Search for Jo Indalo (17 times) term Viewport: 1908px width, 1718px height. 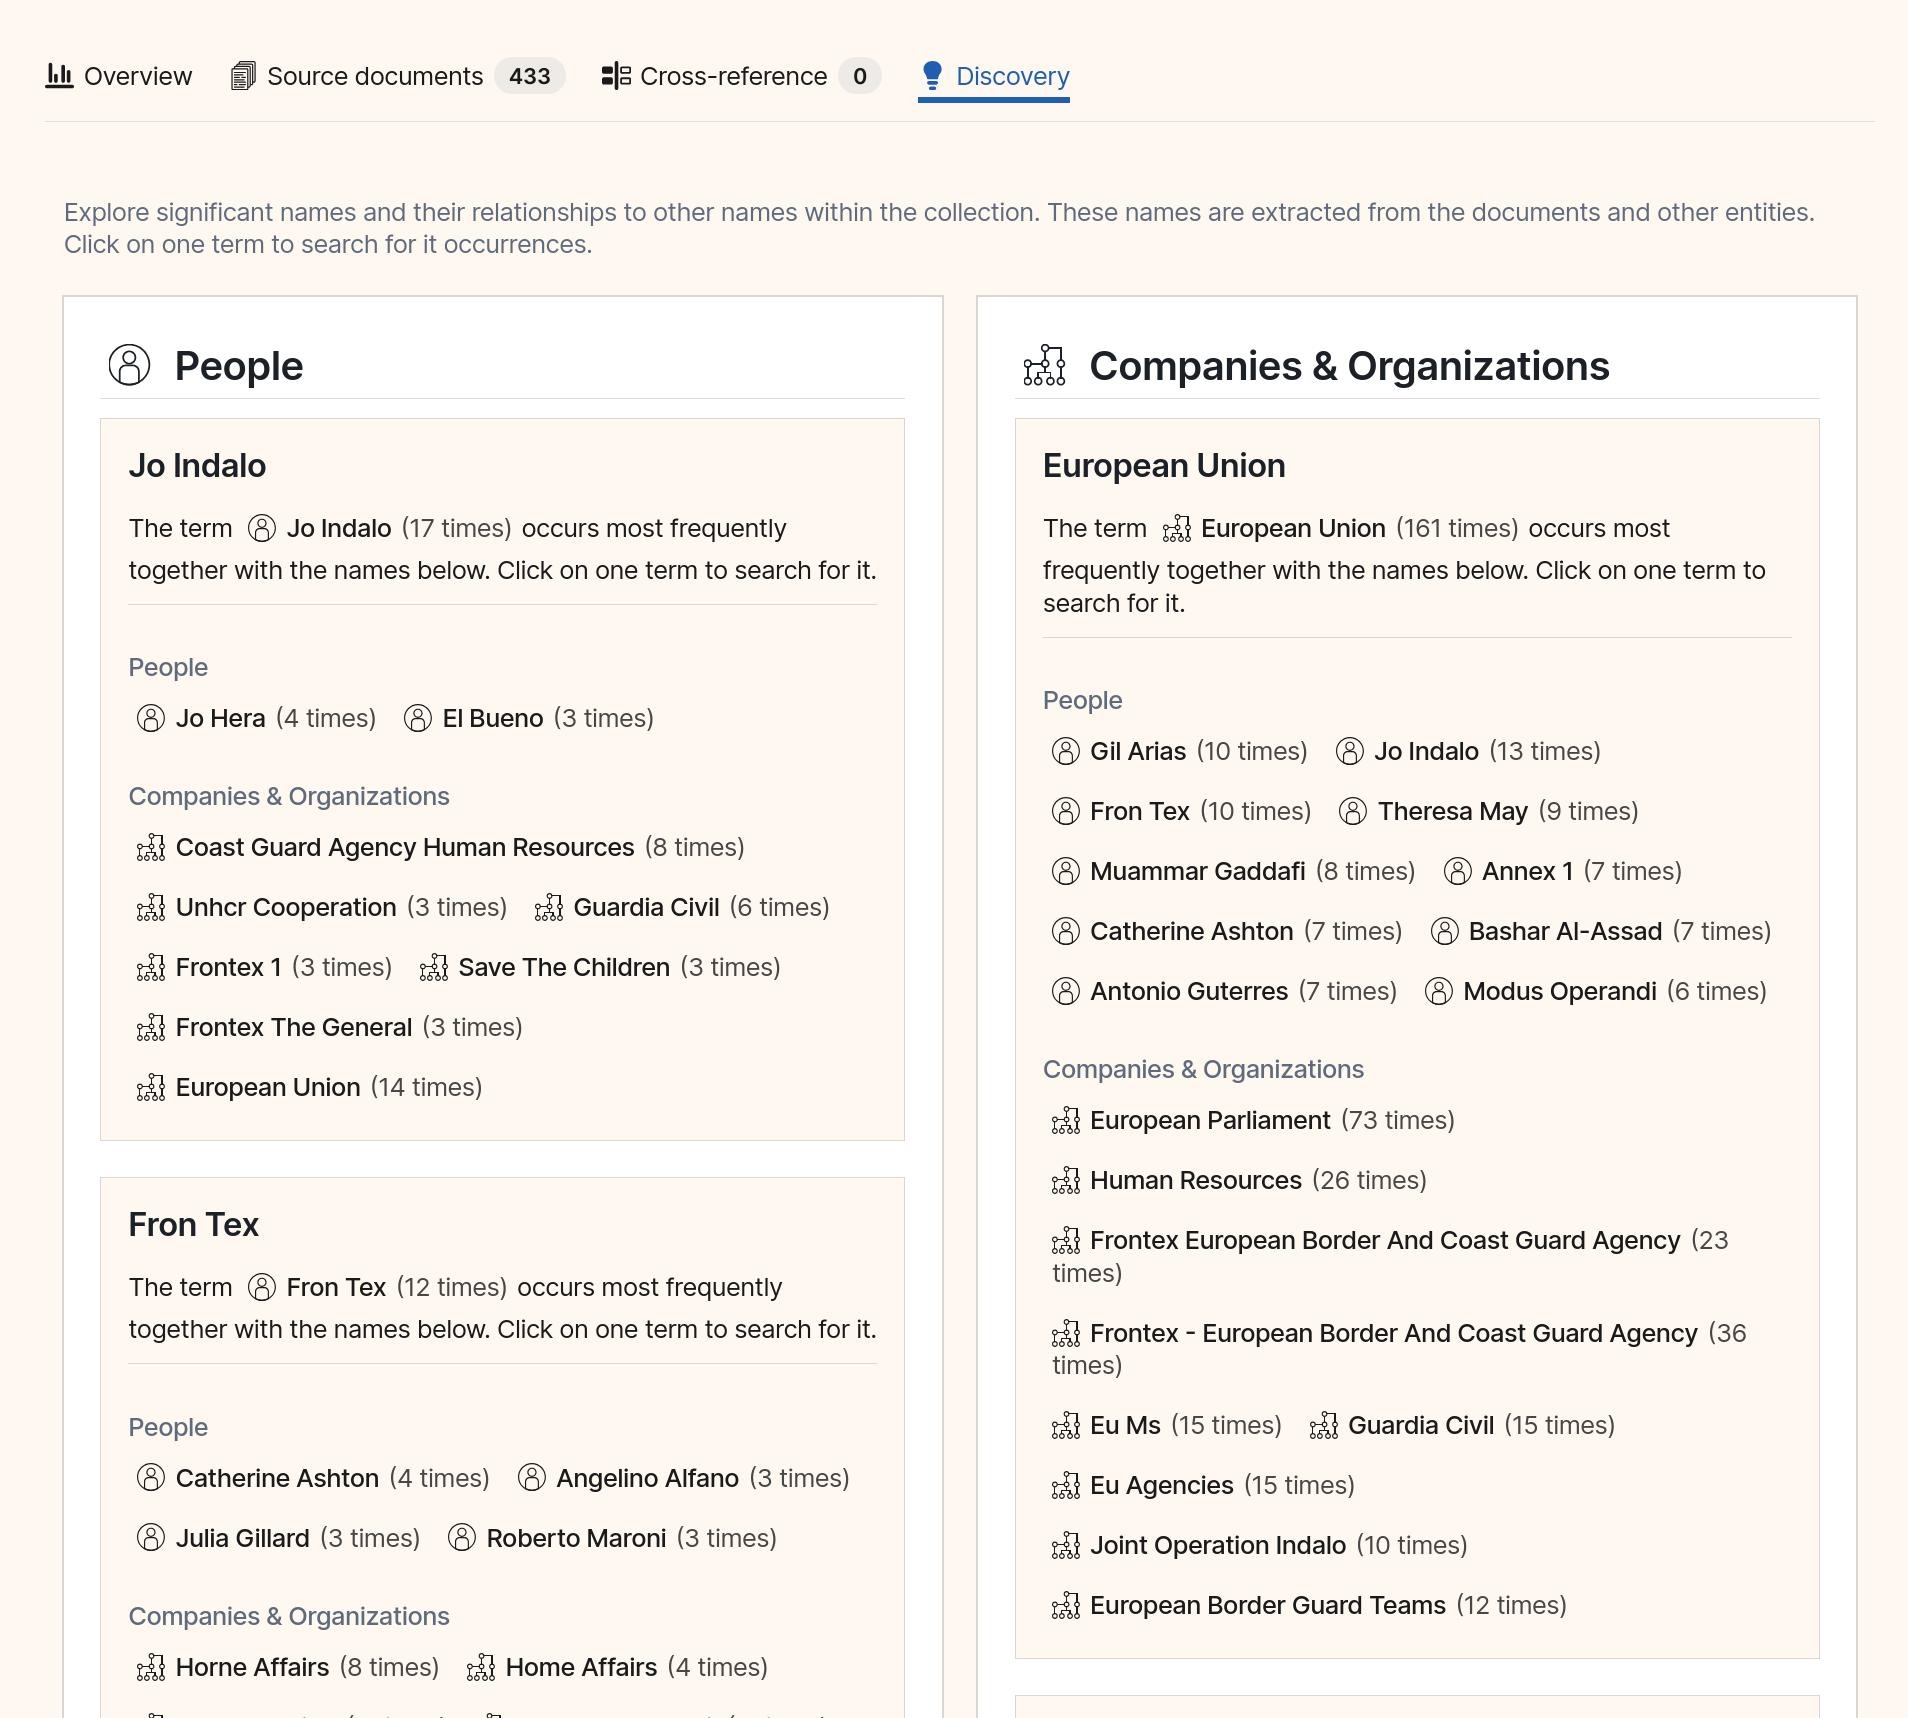pos(379,528)
